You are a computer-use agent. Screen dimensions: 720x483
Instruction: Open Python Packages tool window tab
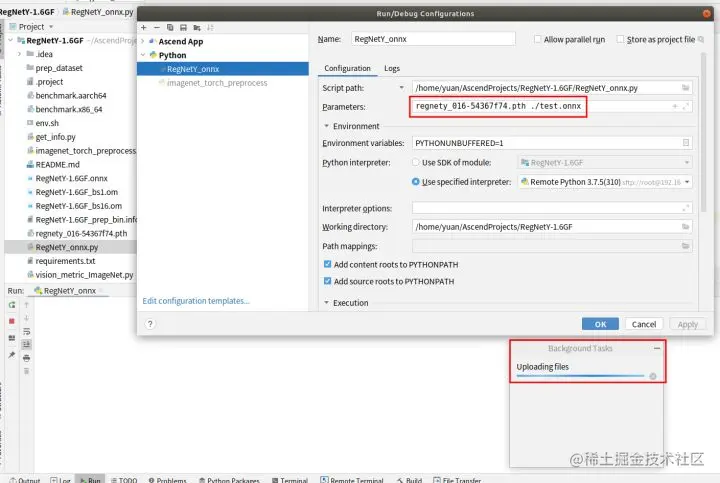tap(229, 480)
